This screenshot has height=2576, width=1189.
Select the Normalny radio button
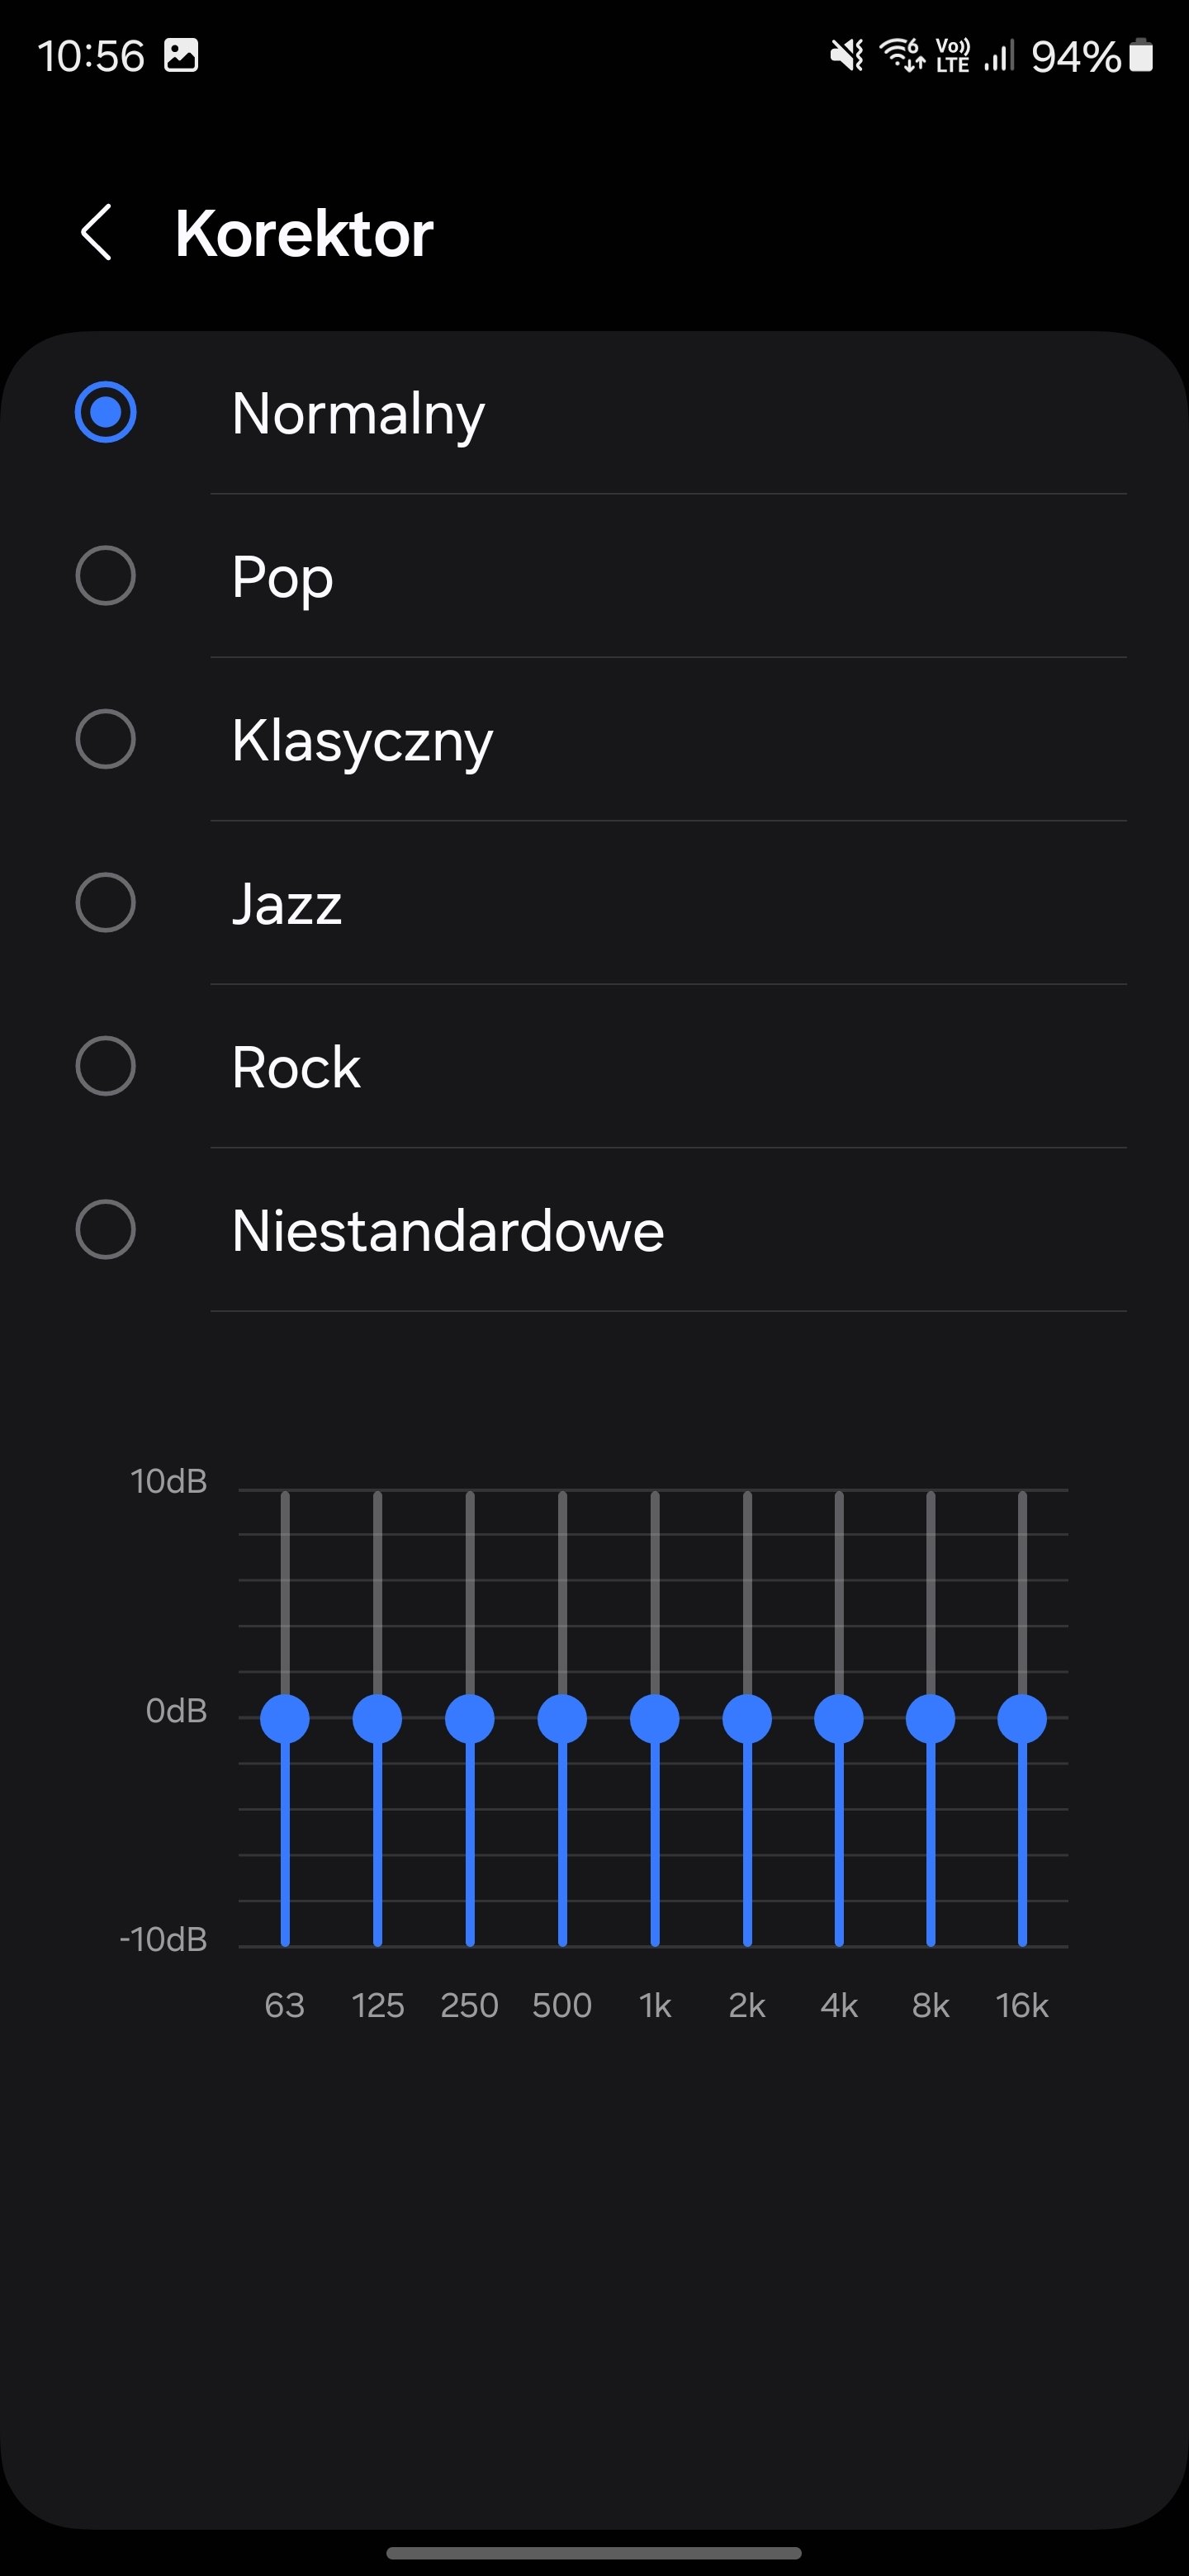click(106, 412)
